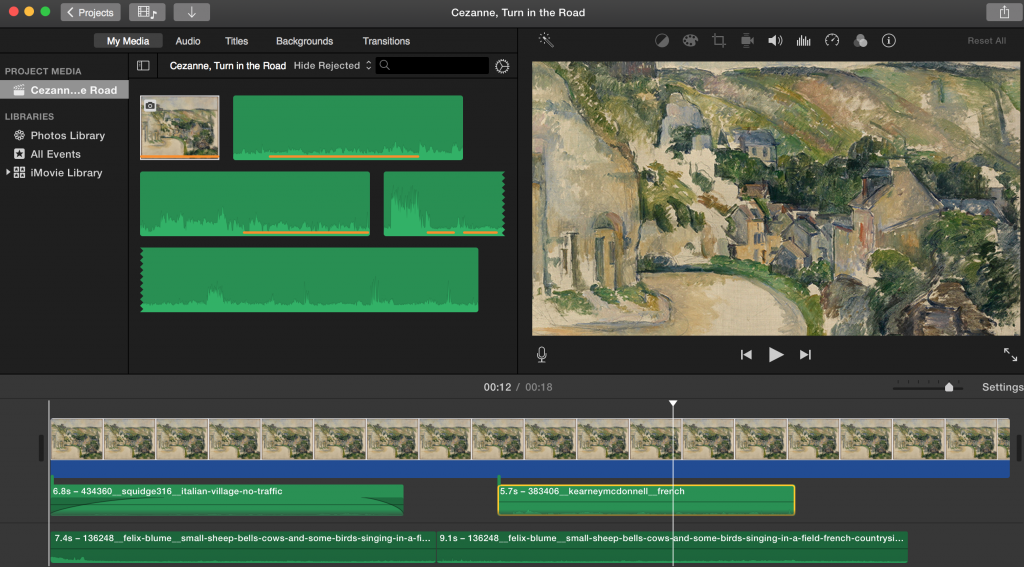This screenshot has height=567, width=1024.
Task: Open the speed adjustment controls
Action: click(832, 40)
